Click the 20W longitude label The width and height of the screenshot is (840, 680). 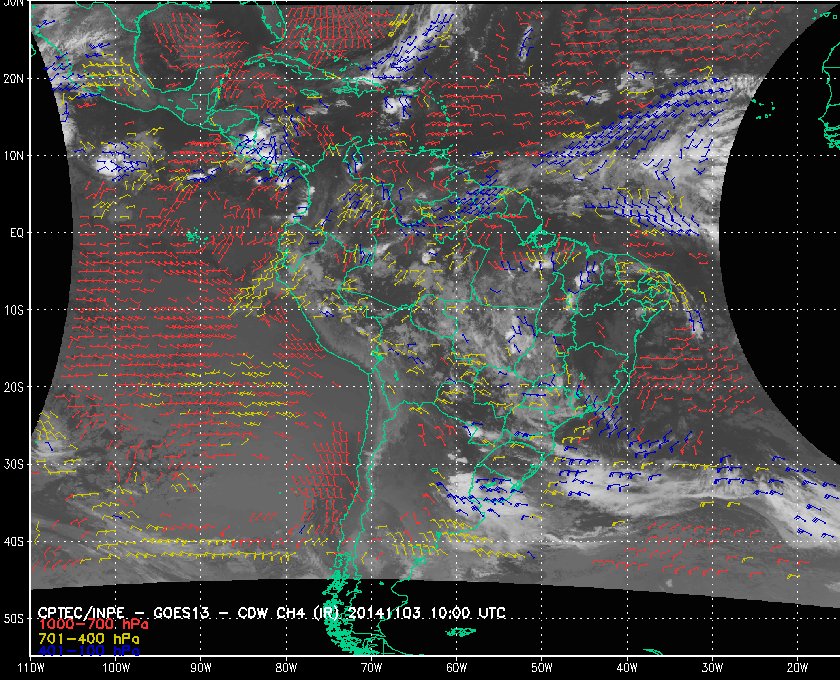tap(797, 667)
